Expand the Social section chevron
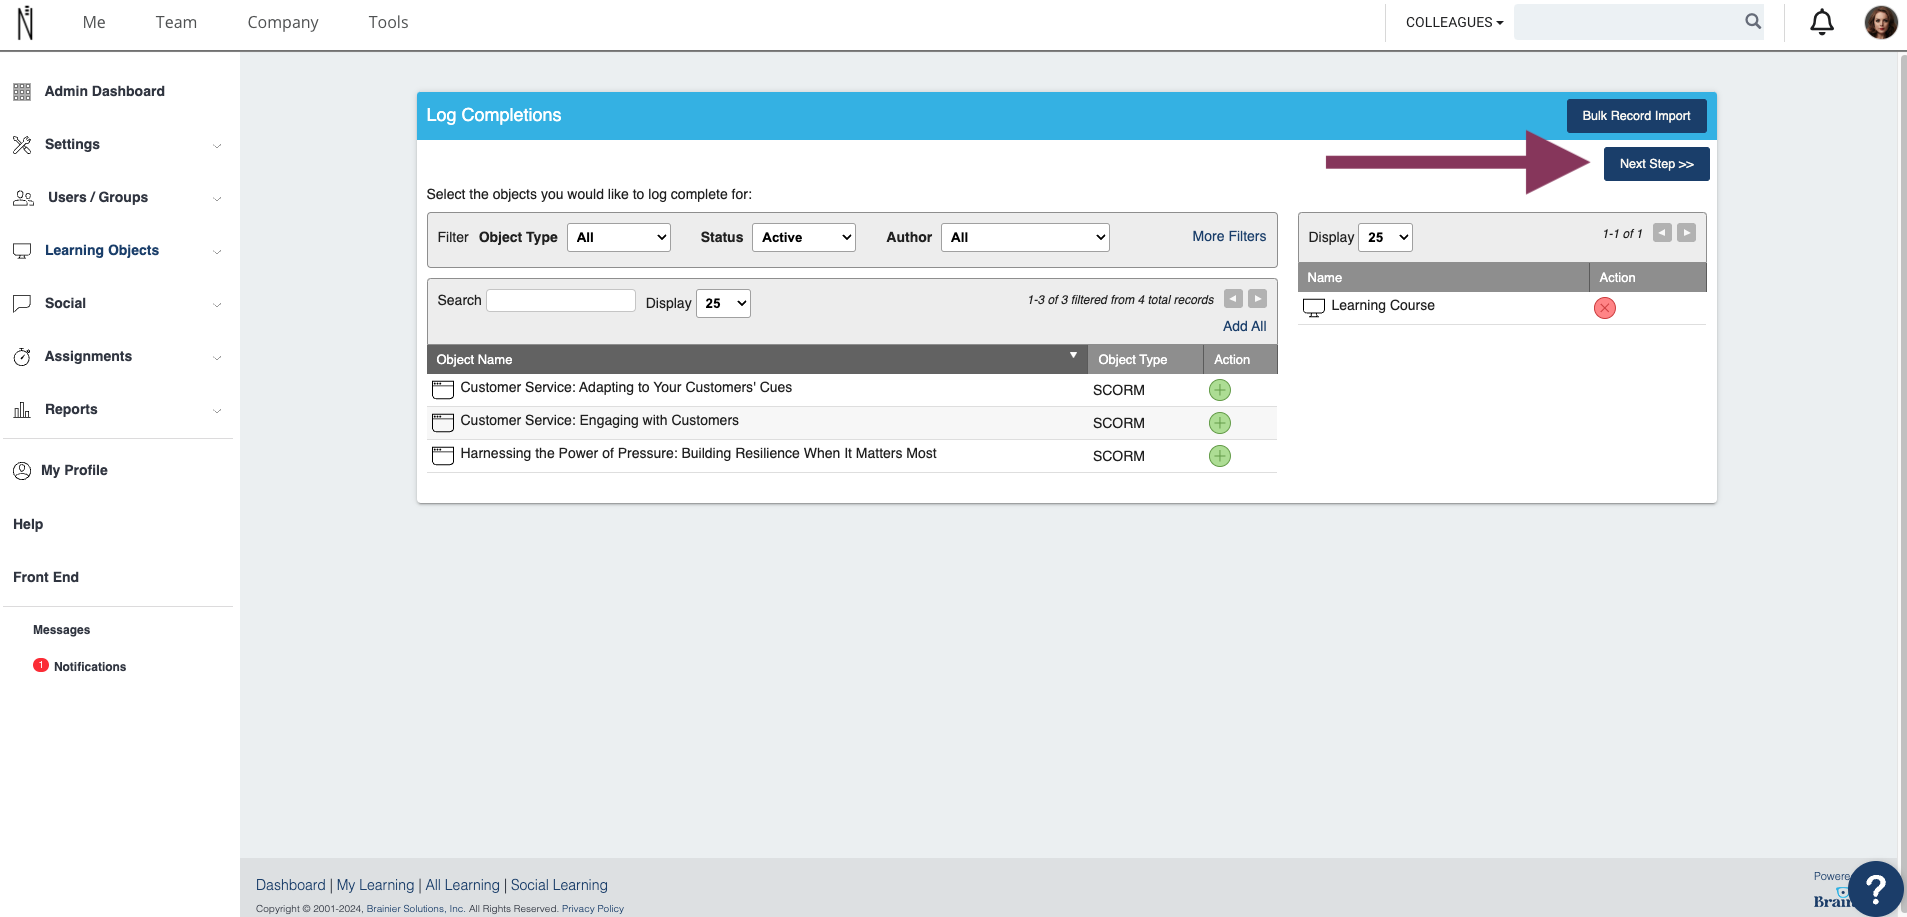The width and height of the screenshot is (1907, 917). pos(217,305)
